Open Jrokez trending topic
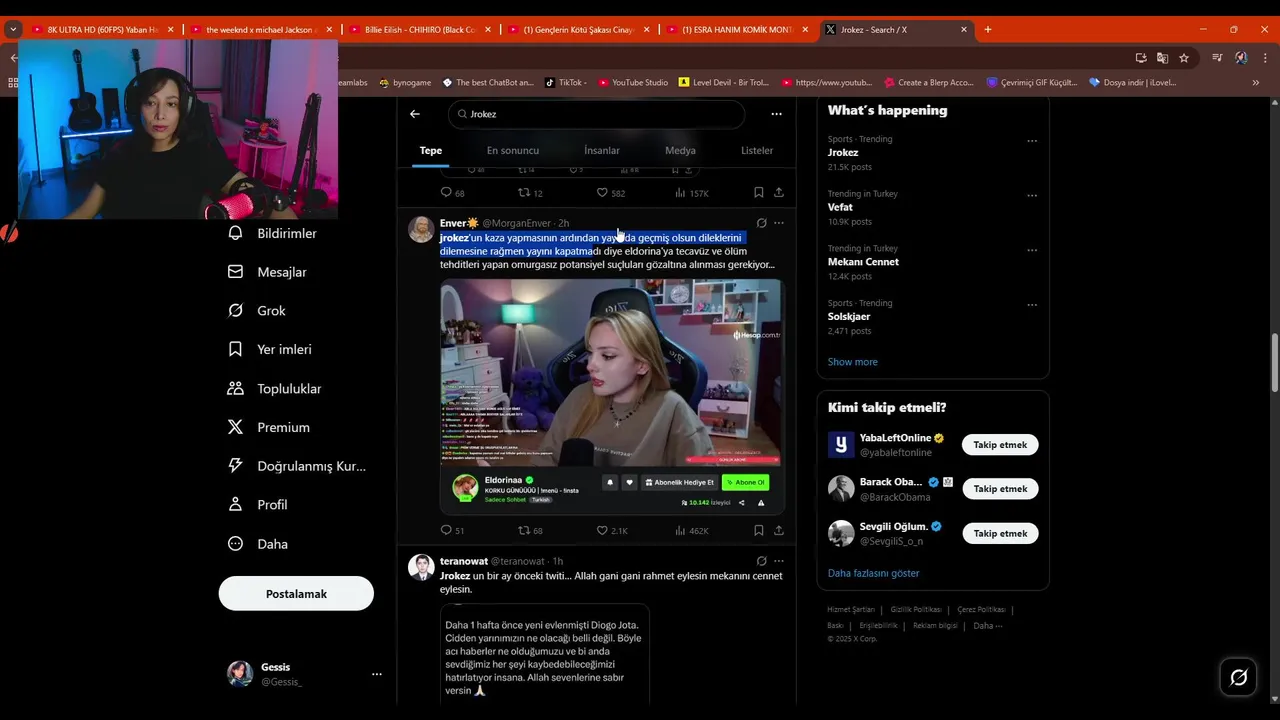Screen dimensions: 1280x720 pyautogui.click(x=843, y=153)
